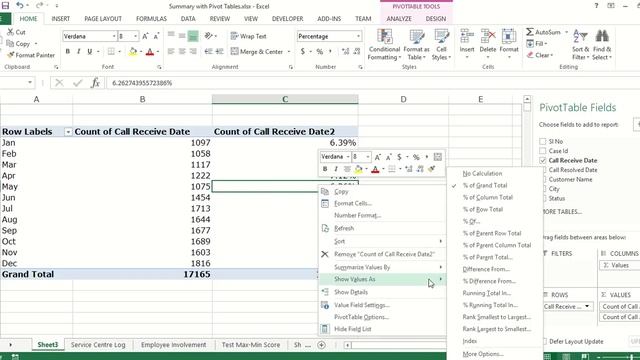Click Refresh in the context menu
This screenshot has width=640, height=360.
point(344,228)
